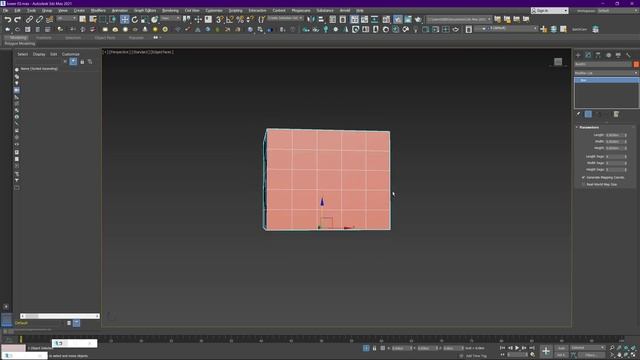This screenshot has height=360, width=640.
Task: Switch to the Object Paint ribbon tab
Action: point(105,38)
